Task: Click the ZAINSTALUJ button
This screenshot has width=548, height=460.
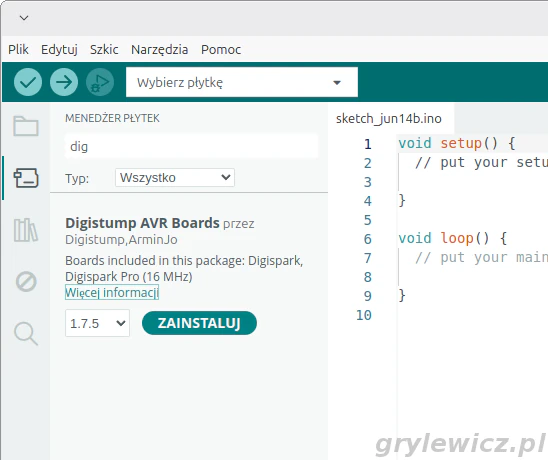Action: [199, 323]
